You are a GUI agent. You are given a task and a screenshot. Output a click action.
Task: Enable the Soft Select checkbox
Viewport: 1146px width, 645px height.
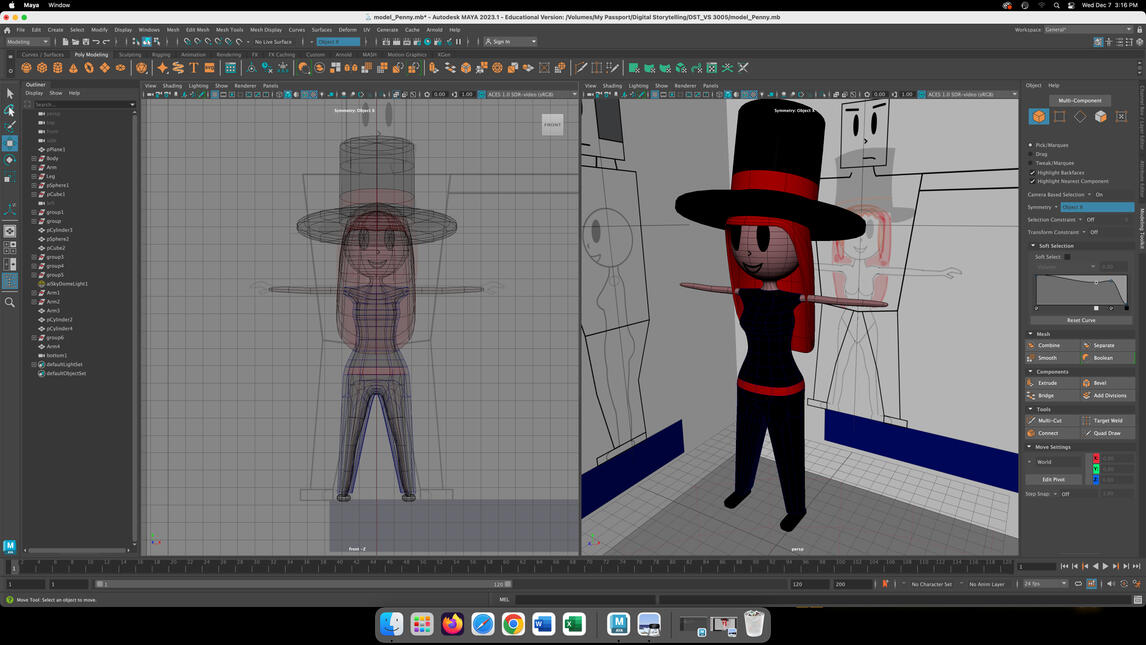click(1067, 256)
